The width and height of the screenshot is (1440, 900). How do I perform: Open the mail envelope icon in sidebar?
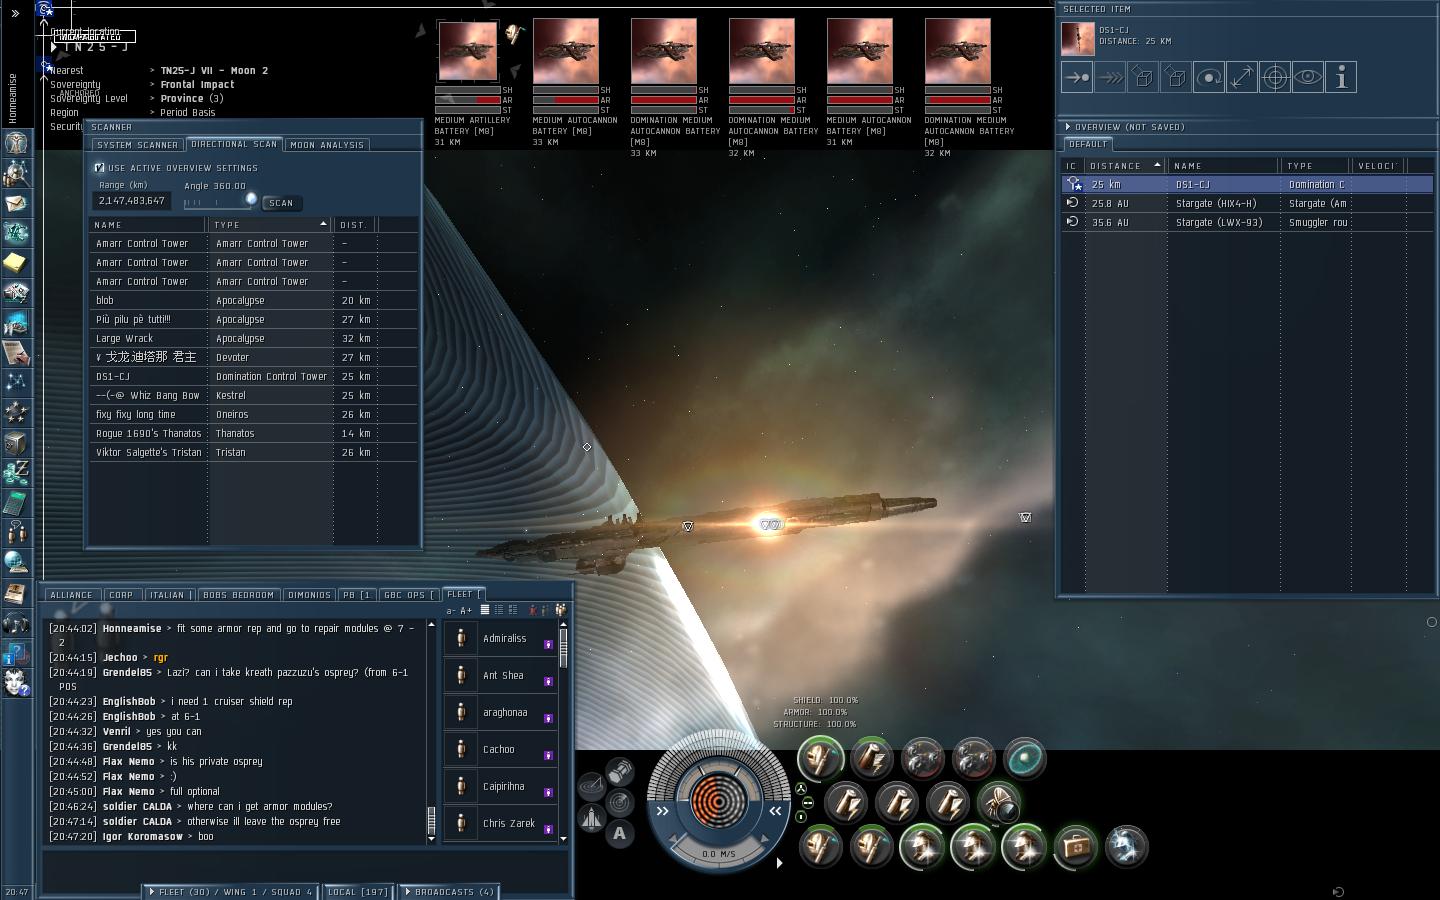coord(16,203)
